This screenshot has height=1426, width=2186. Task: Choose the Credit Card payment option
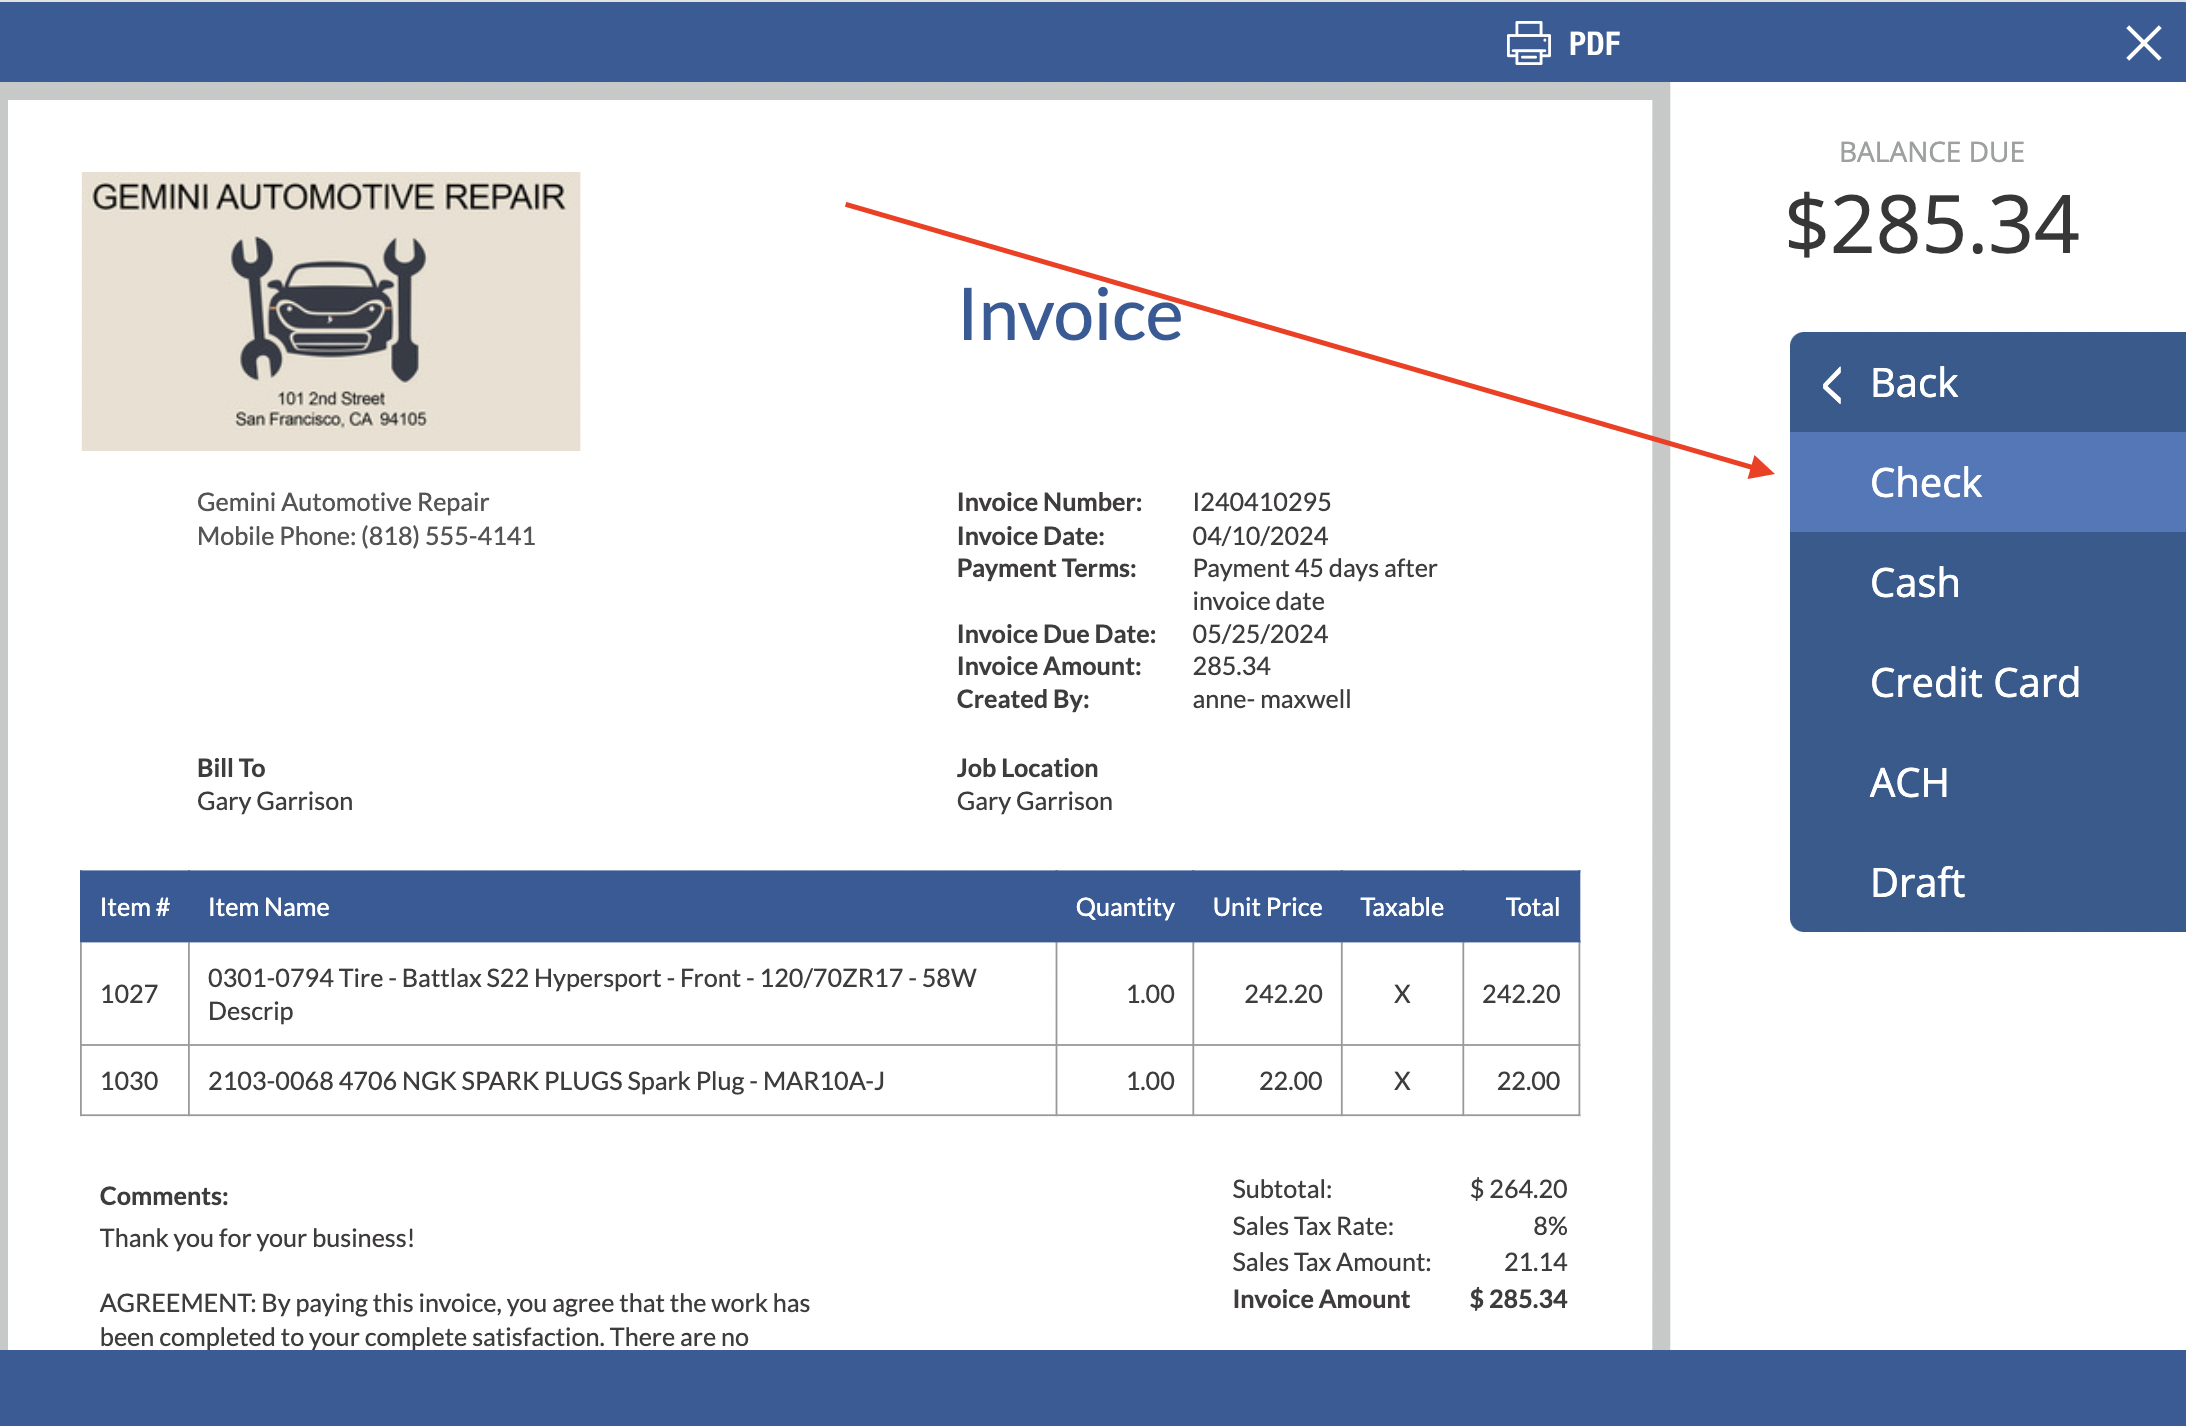(x=1975, y=682)
